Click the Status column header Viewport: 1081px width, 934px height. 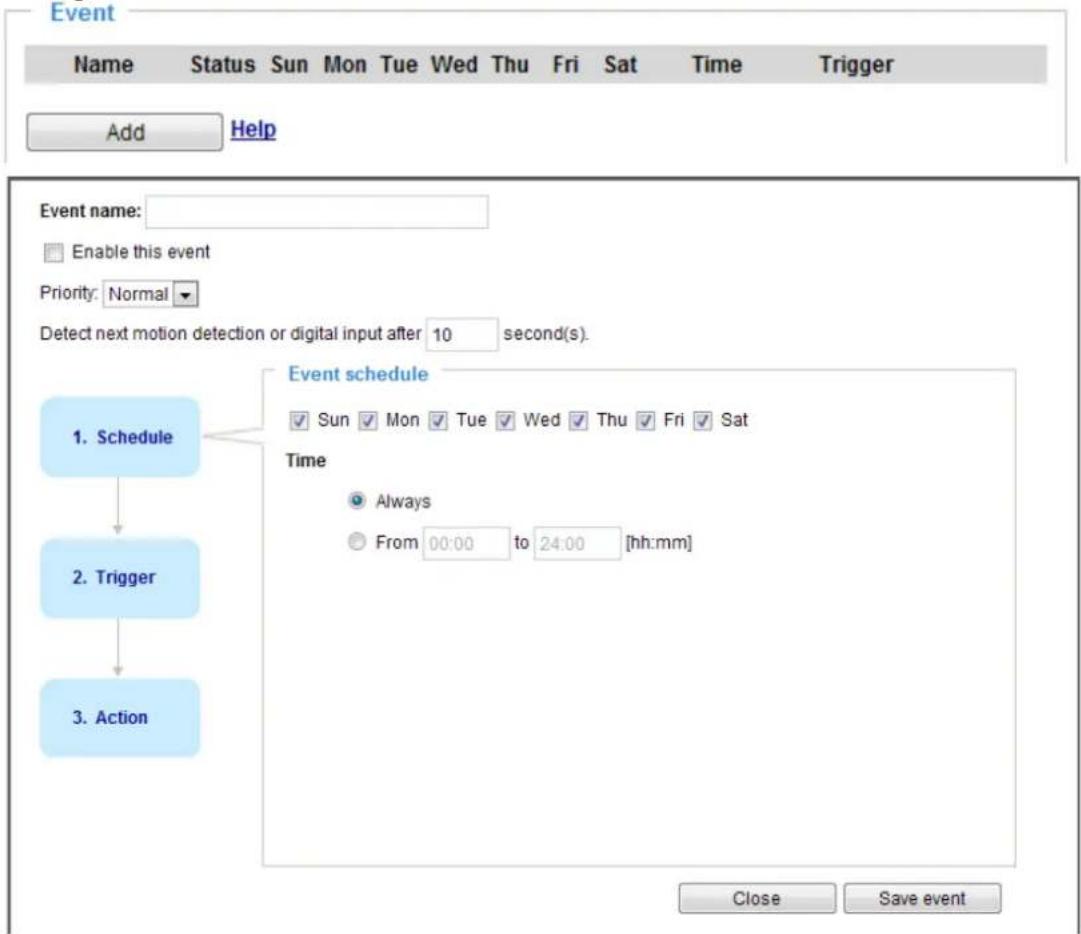point(223,65)
